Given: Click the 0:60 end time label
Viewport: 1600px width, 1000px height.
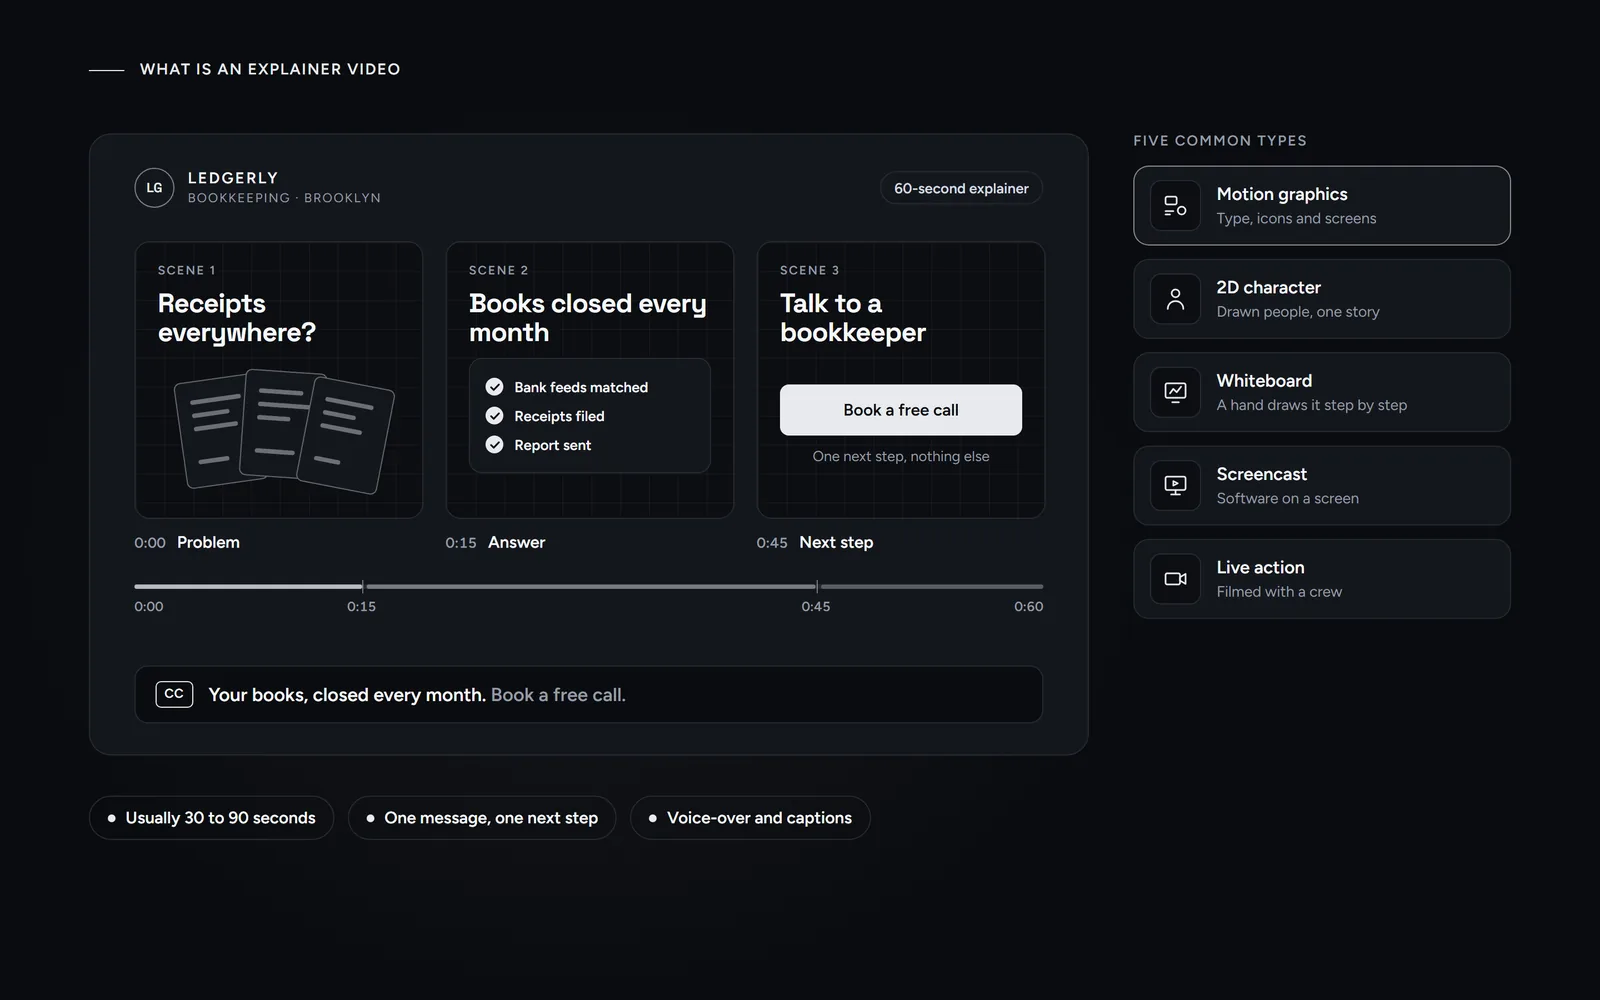Looking at the screenshot, I should [x=1029, y=607].
